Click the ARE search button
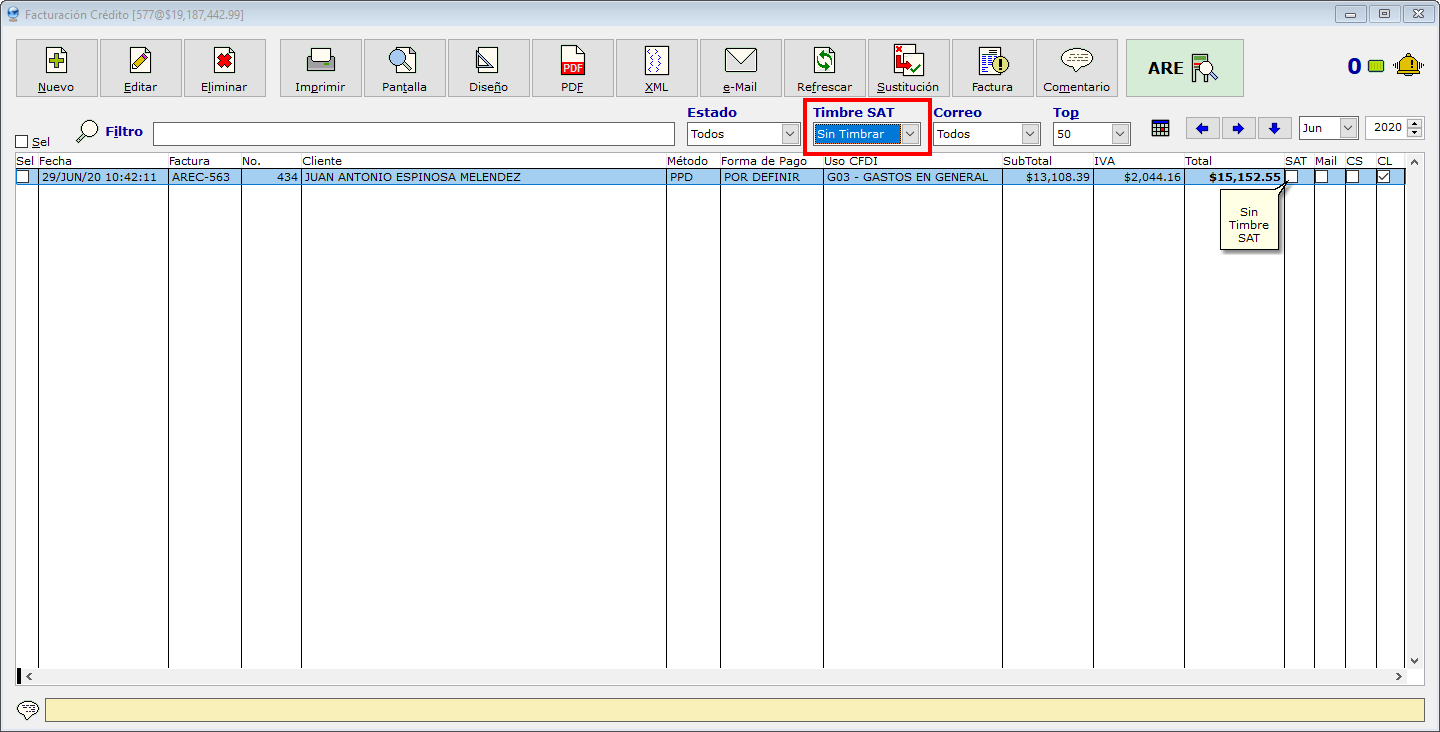Screen dimensions: 1440x732 [1184, 68]
